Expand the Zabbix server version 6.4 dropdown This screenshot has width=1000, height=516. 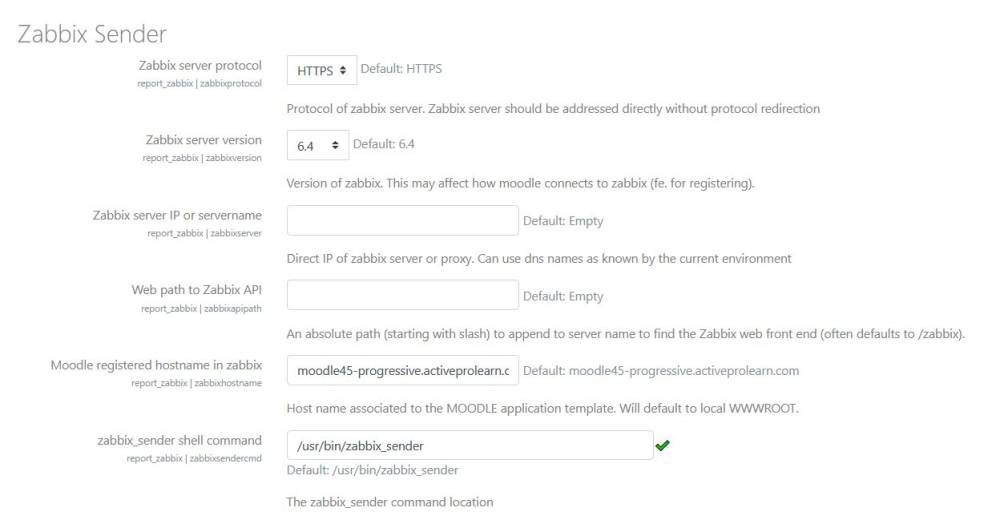click(x=317, y=145)
